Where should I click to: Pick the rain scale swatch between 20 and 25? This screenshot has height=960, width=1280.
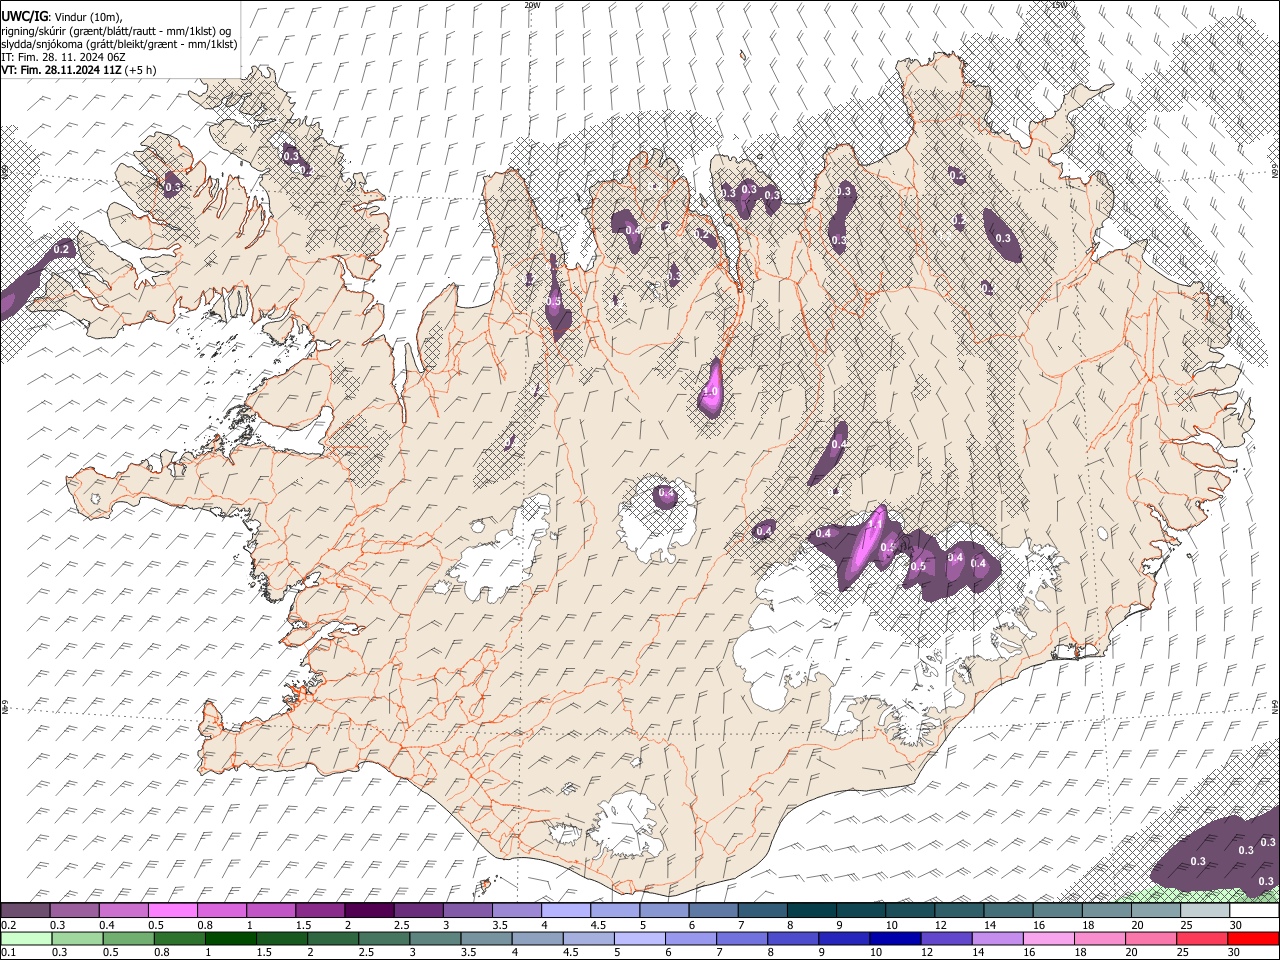[1151, 938]
